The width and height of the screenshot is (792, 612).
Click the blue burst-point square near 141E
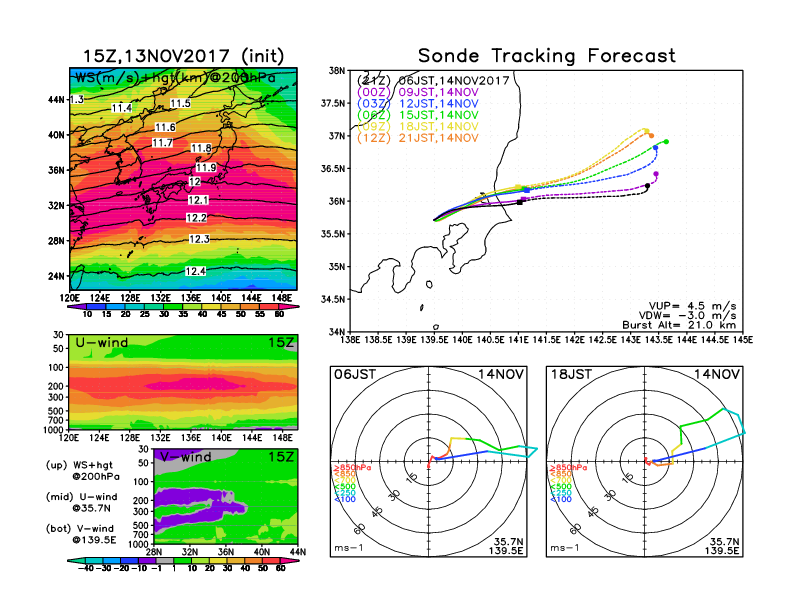click(x=527, y=190)
